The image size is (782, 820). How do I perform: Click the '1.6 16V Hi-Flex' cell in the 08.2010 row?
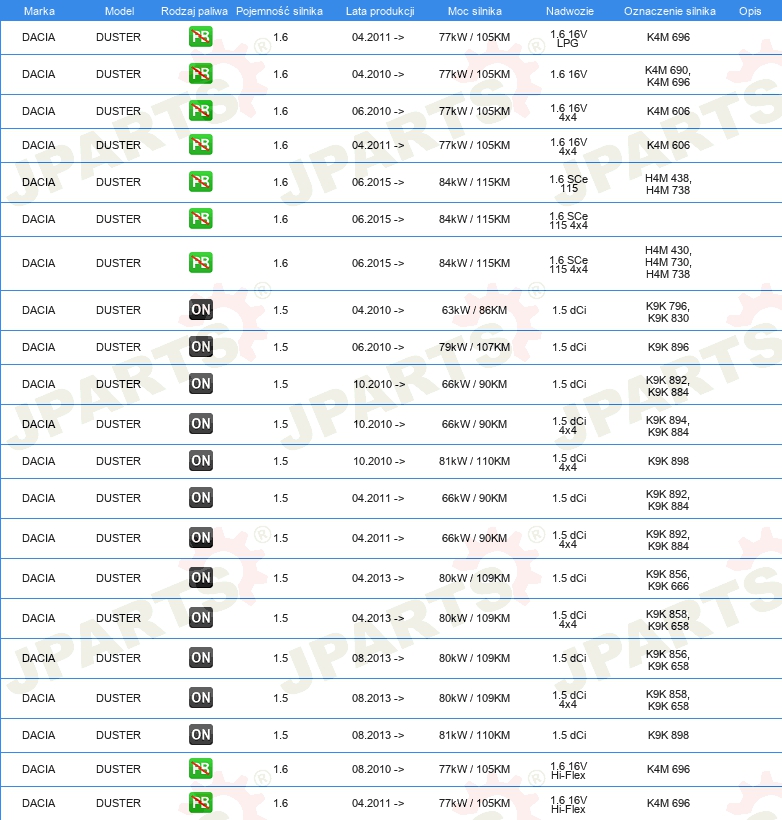coord(569,771)
